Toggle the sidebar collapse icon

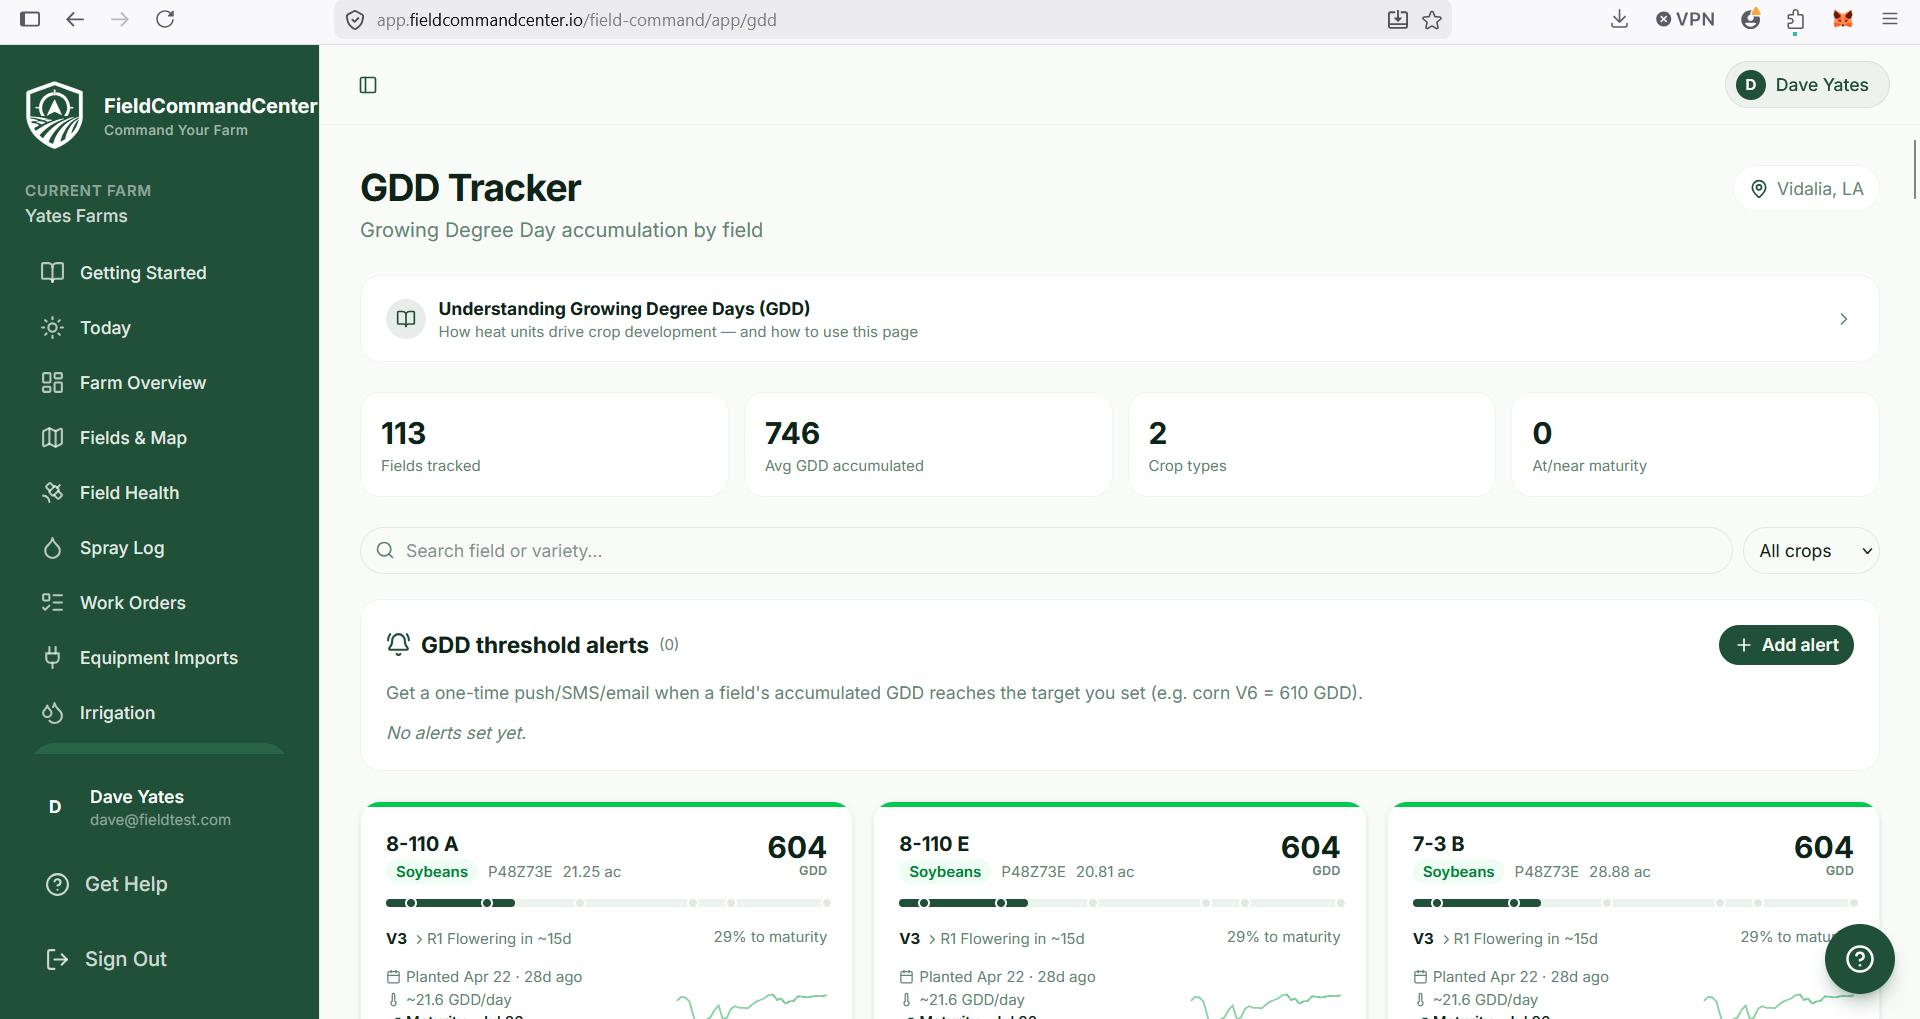(368, 85)
